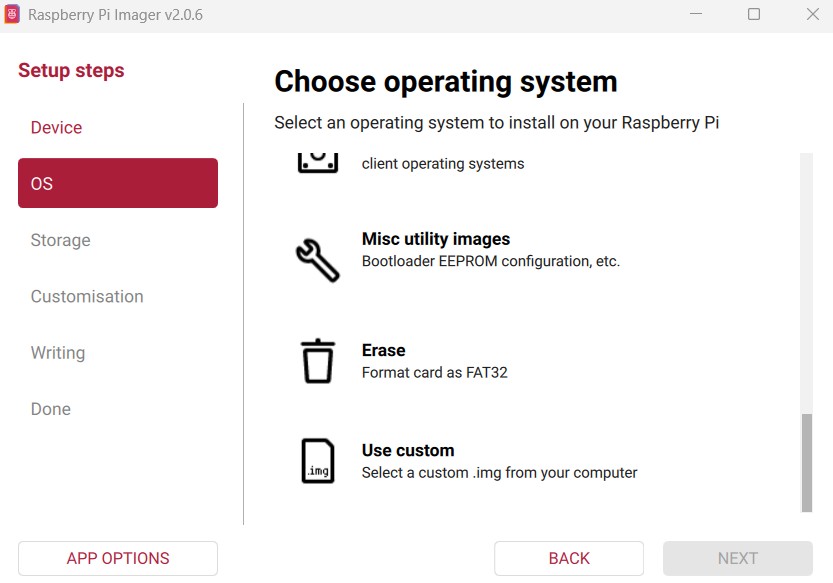
Task: Choose 'Select a custom .img from your computer'
Action: (x=499, y=473)
